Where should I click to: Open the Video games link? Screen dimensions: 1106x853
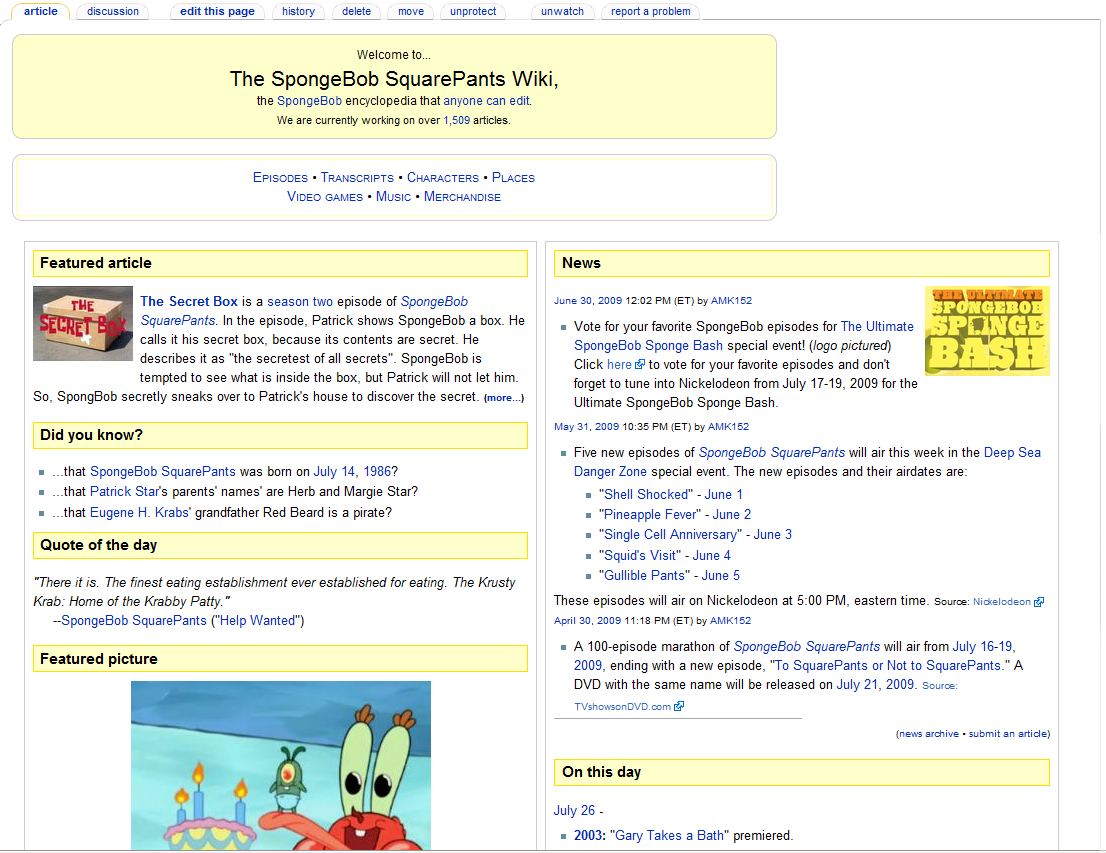[x=324, y=197]
